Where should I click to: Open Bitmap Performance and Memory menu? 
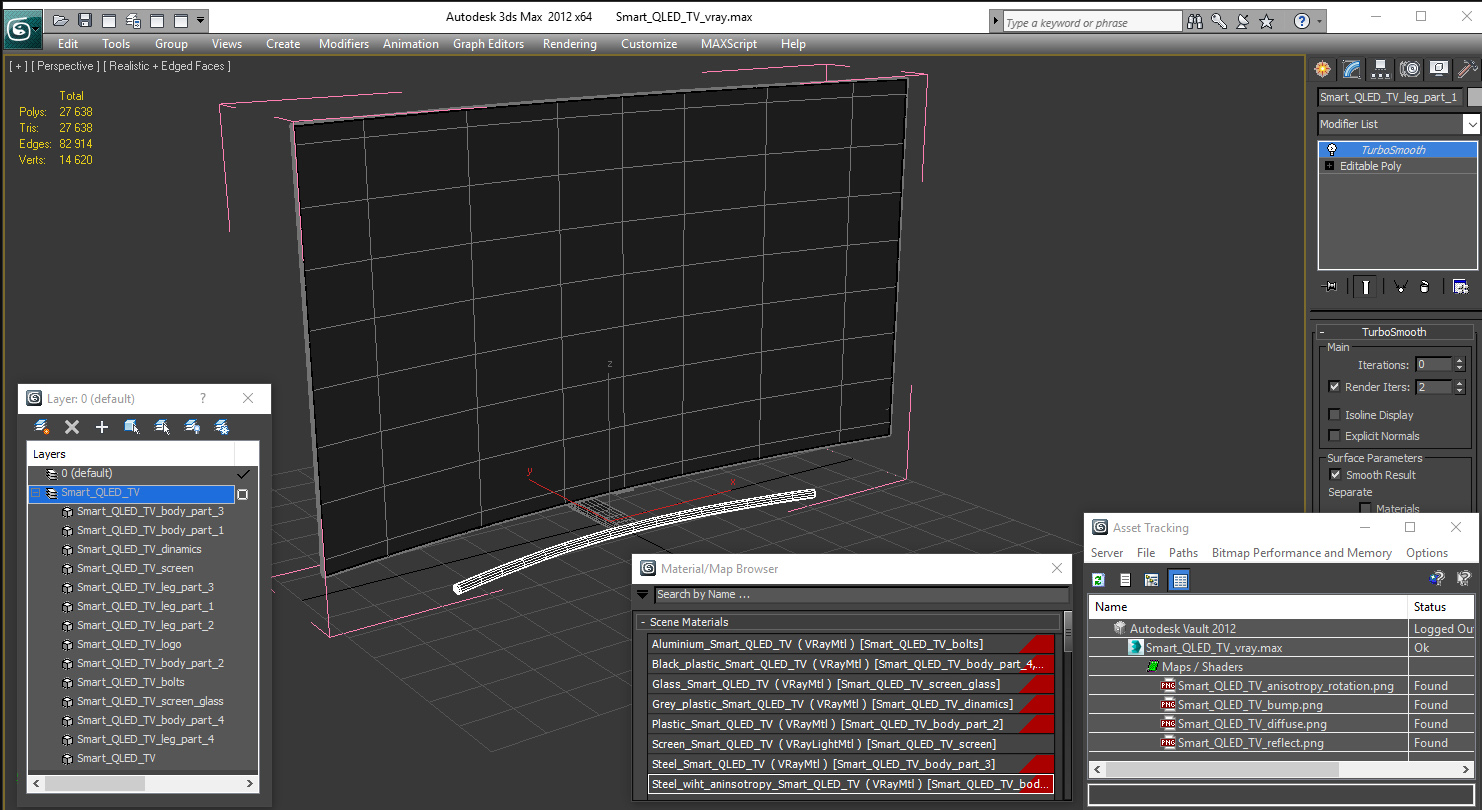tap(1302, 553)
